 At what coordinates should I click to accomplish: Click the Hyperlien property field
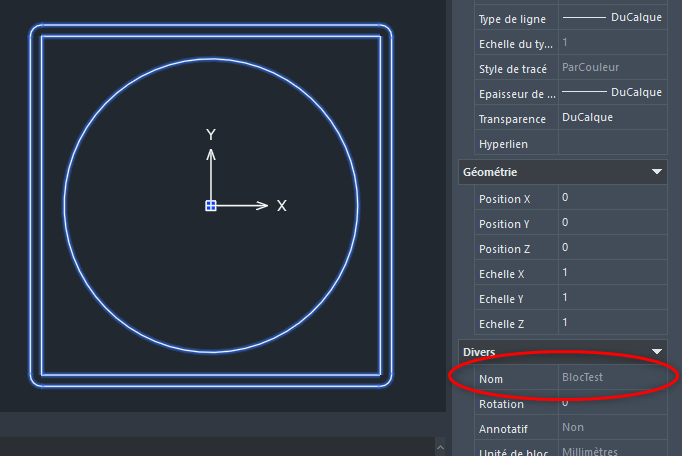pyautogui.click(x=611, y=143)
